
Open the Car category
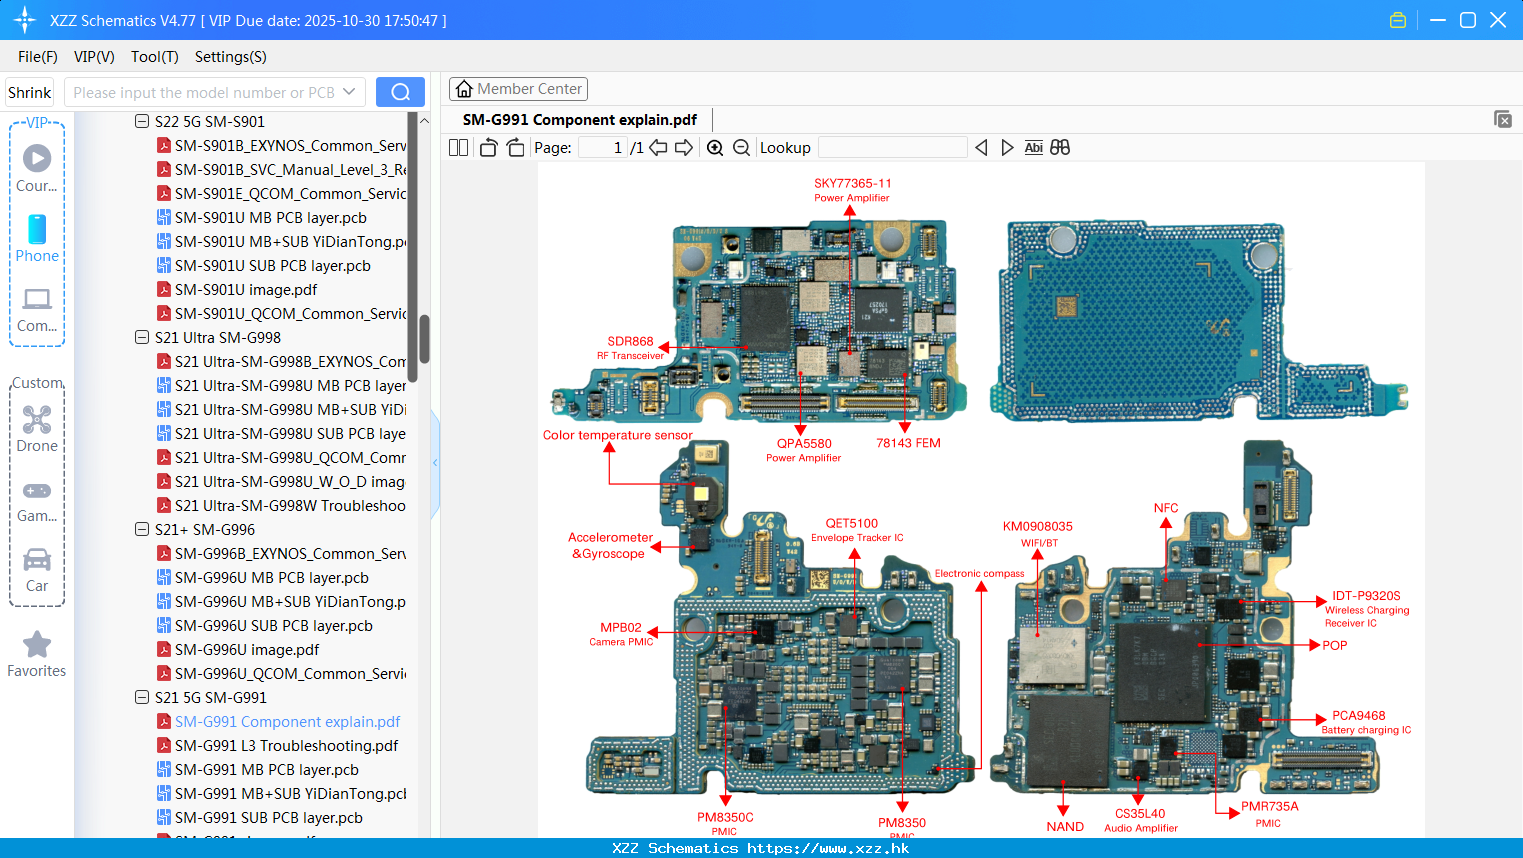(x=37, y=570)
